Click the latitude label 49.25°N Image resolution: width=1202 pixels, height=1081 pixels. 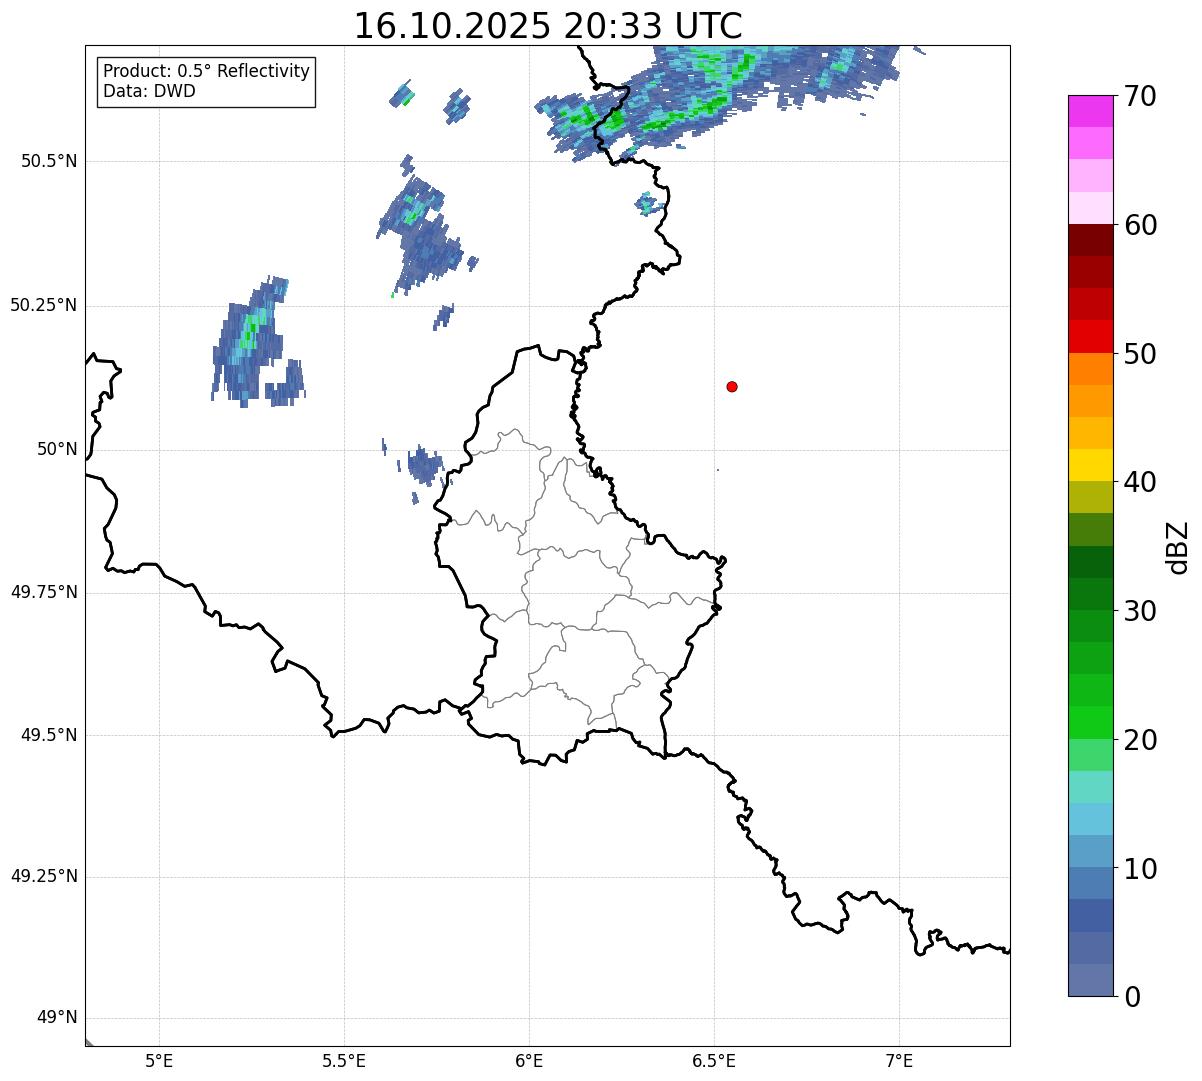pos(44,876)
